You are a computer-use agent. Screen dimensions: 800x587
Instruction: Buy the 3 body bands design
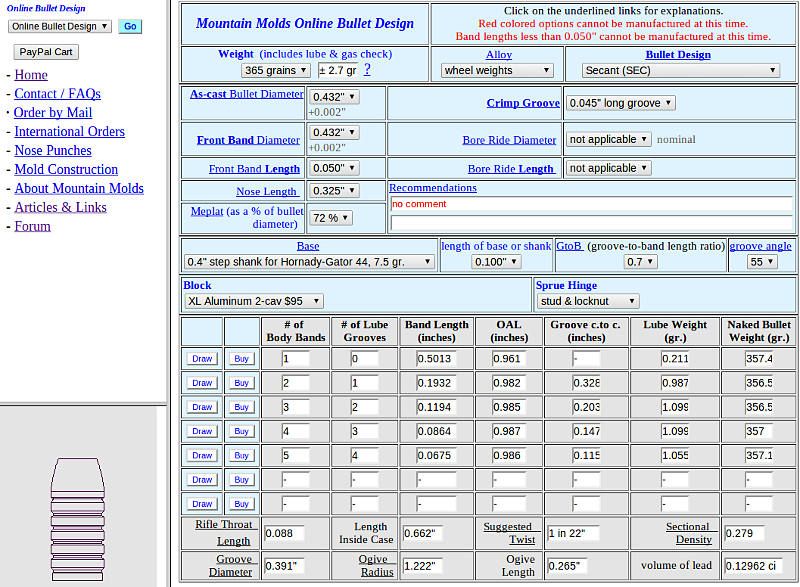click(241, 407)
